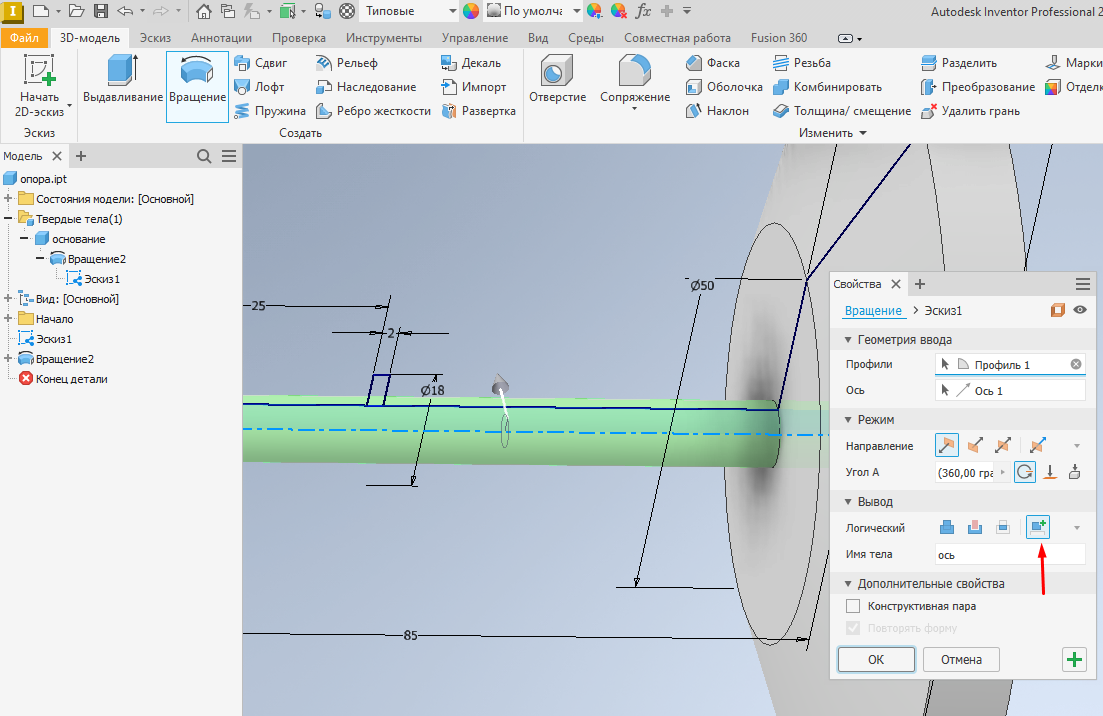Click the Вращение breadcrumb link
The height and width of the screenshot is (716, 1103).
pyautogui.click(x=873, y=310)
